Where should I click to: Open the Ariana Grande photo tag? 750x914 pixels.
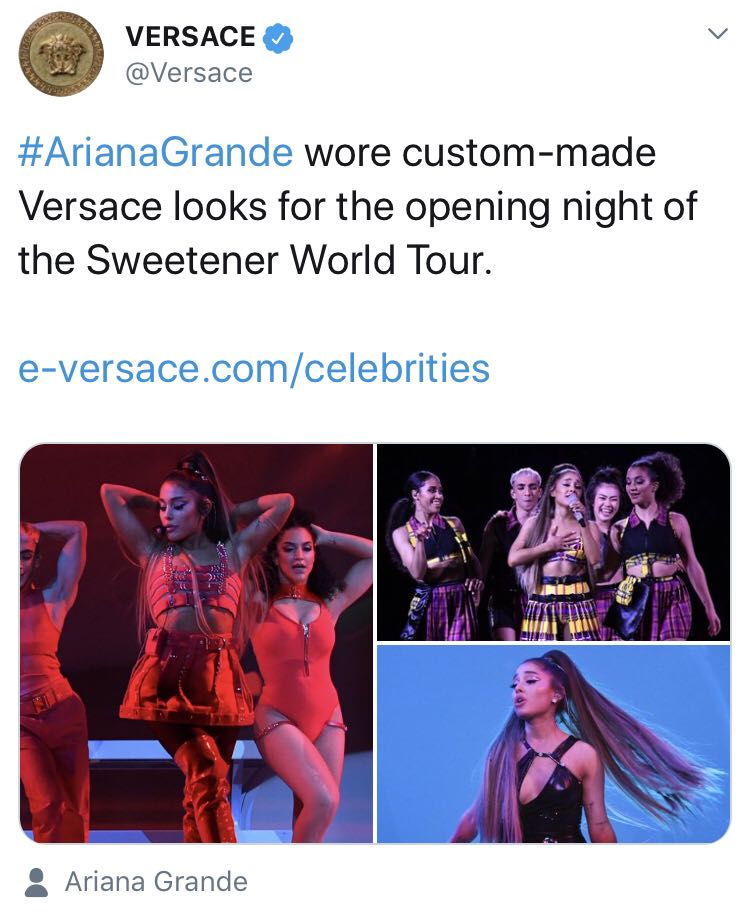tap(156, 881)
